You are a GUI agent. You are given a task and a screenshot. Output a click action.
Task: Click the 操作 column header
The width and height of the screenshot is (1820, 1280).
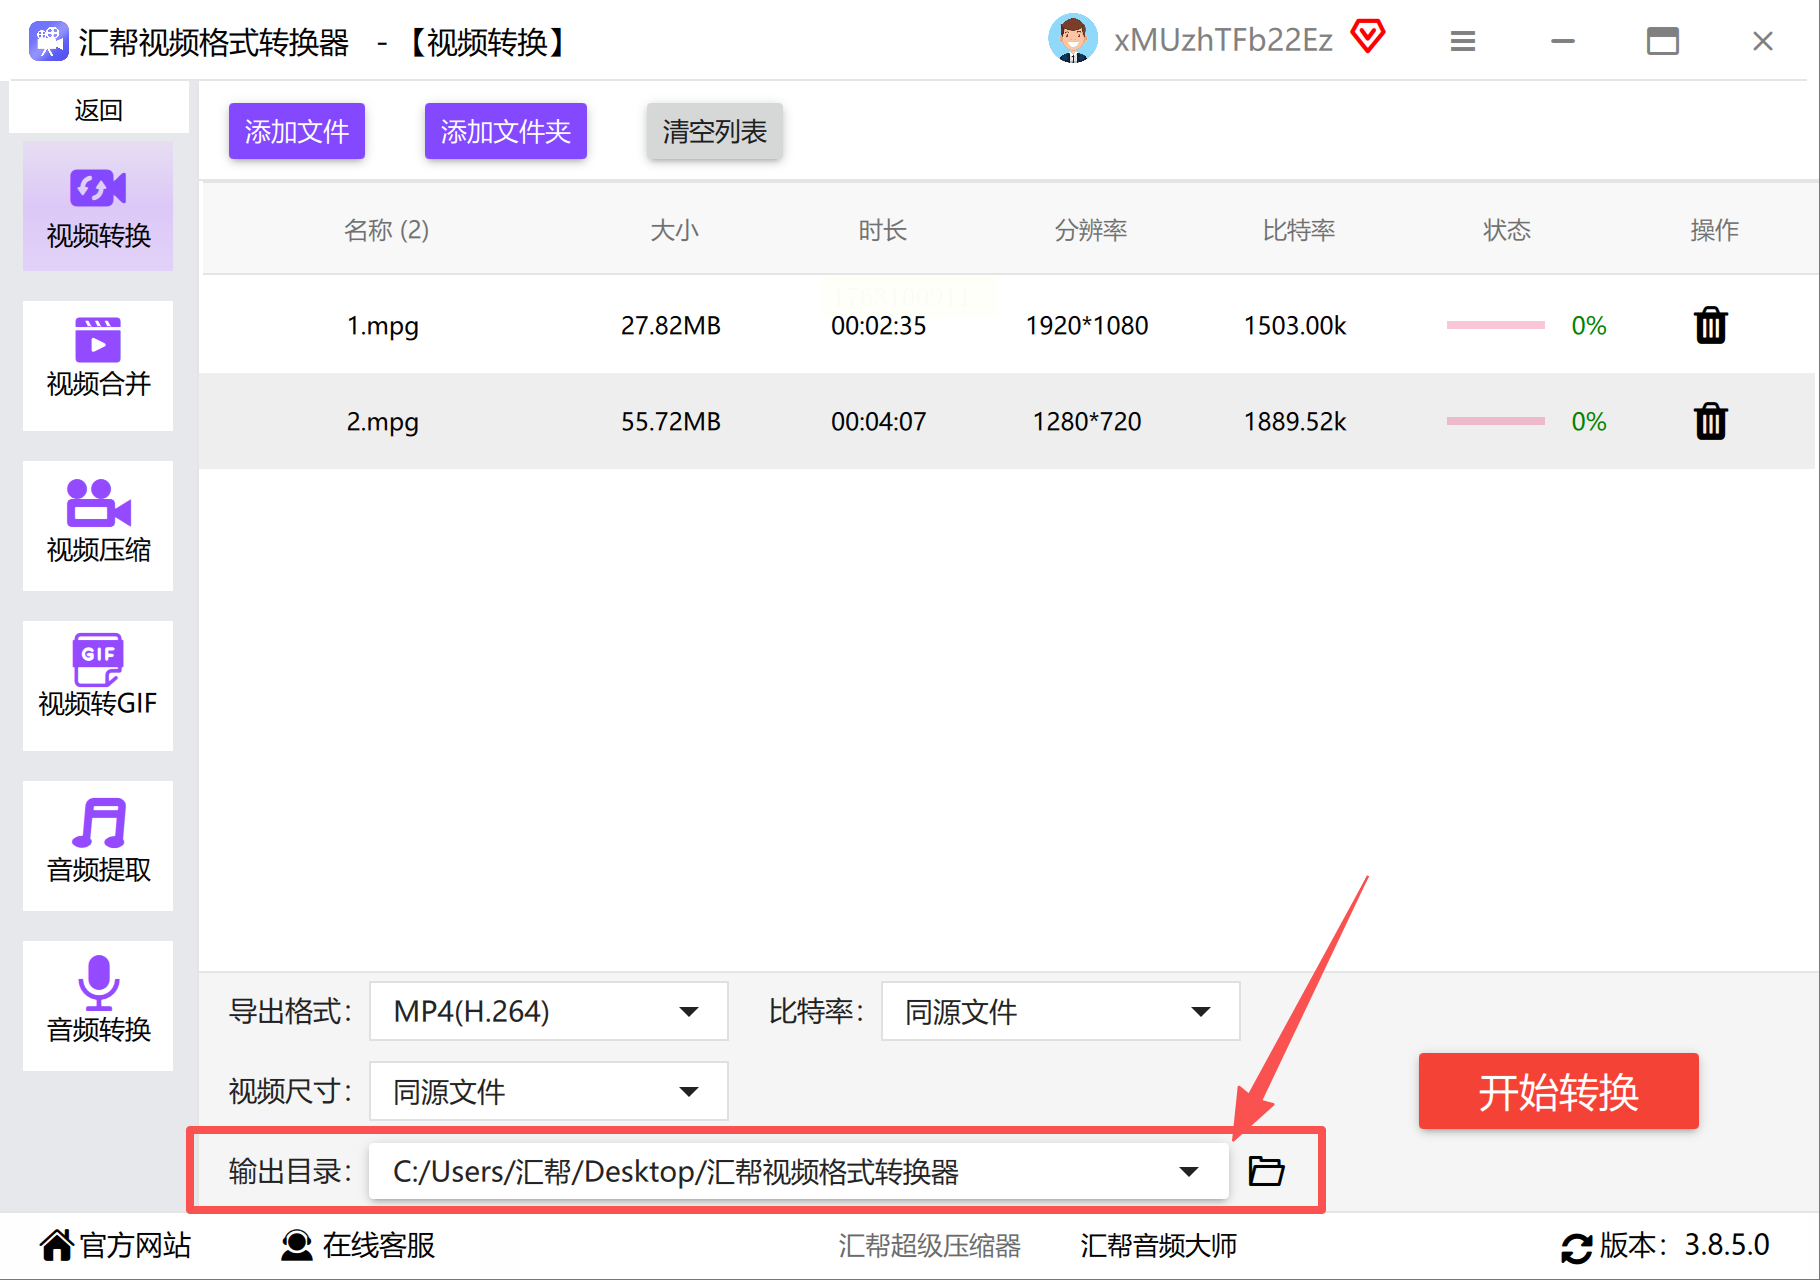pyautogui.click(x=1714, y=230)
